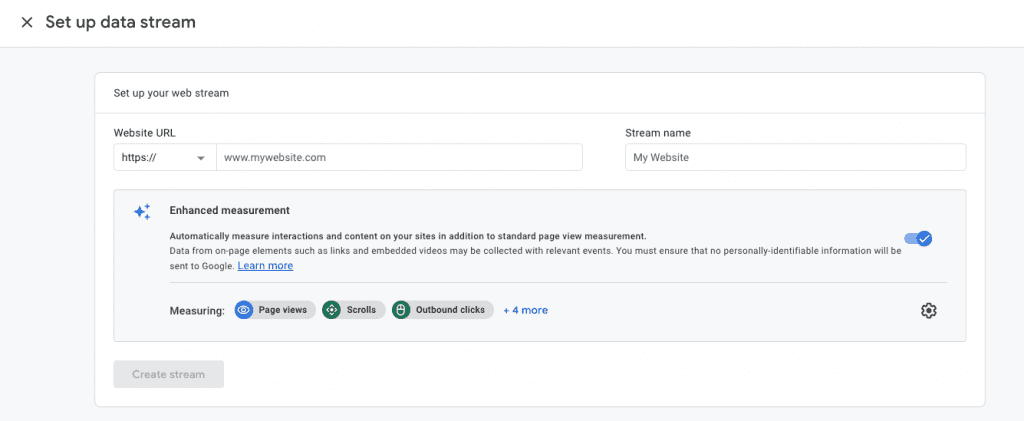Click the Outbound clicks mouse icon
1024x421 pixels.
pyautogui.click(x=401, y=310)
